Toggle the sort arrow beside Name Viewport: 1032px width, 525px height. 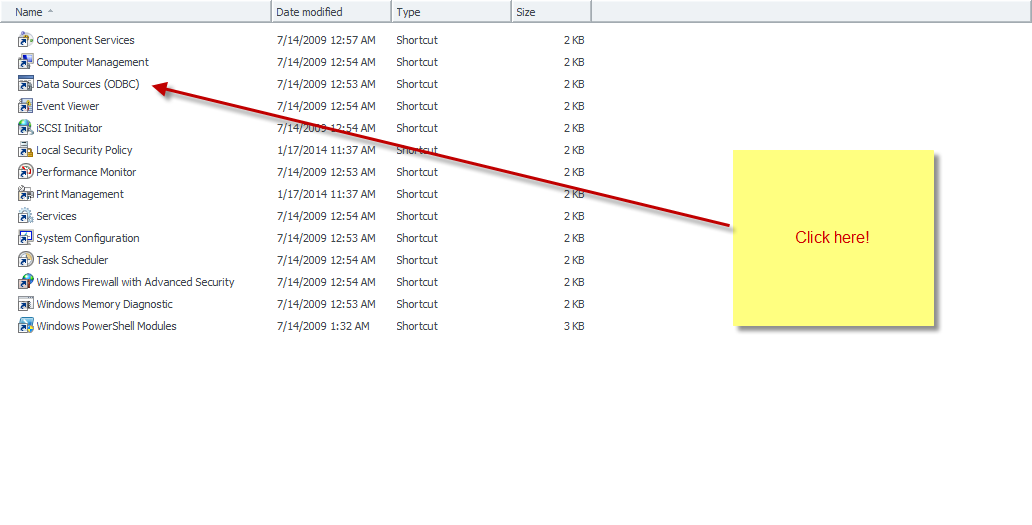tap(51, 12)
